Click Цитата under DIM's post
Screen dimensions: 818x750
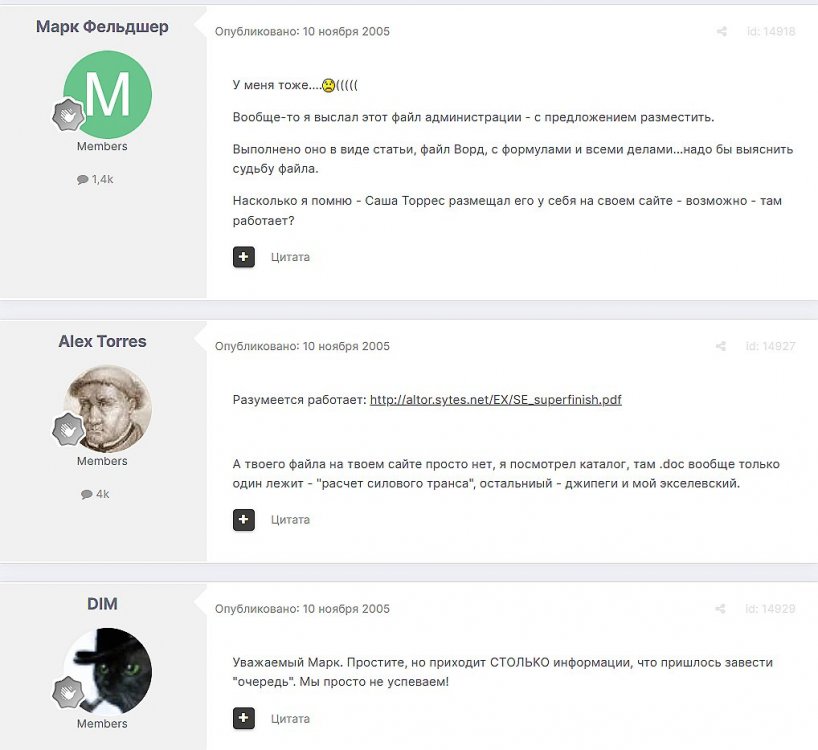[x=290, y=719]
